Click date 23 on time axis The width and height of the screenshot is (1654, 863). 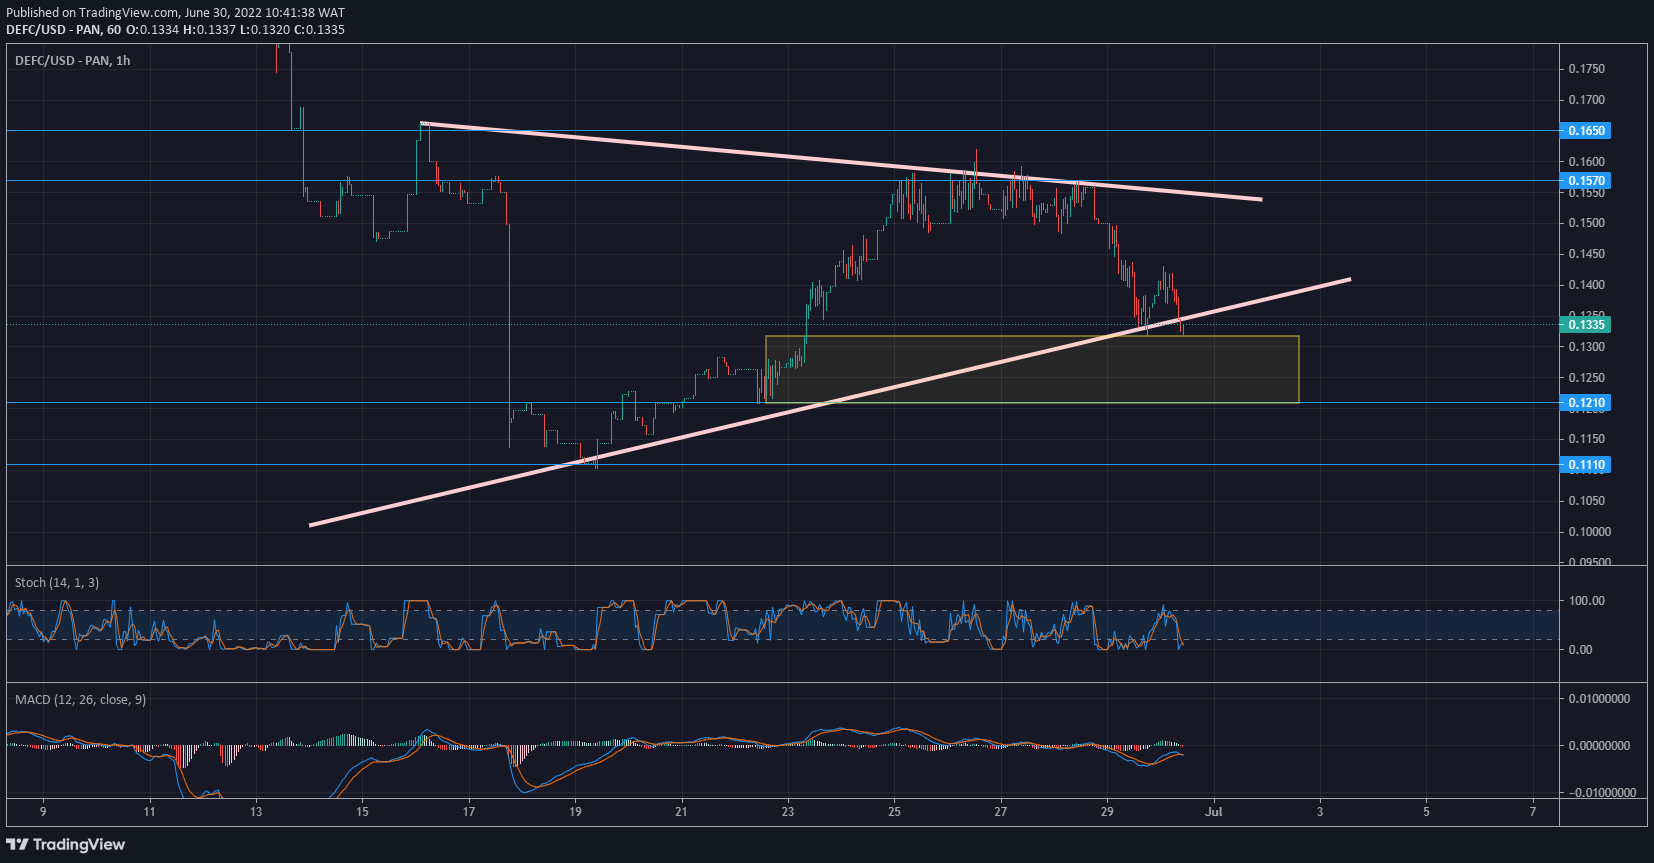pyautogui.click(x=788, y=812)
